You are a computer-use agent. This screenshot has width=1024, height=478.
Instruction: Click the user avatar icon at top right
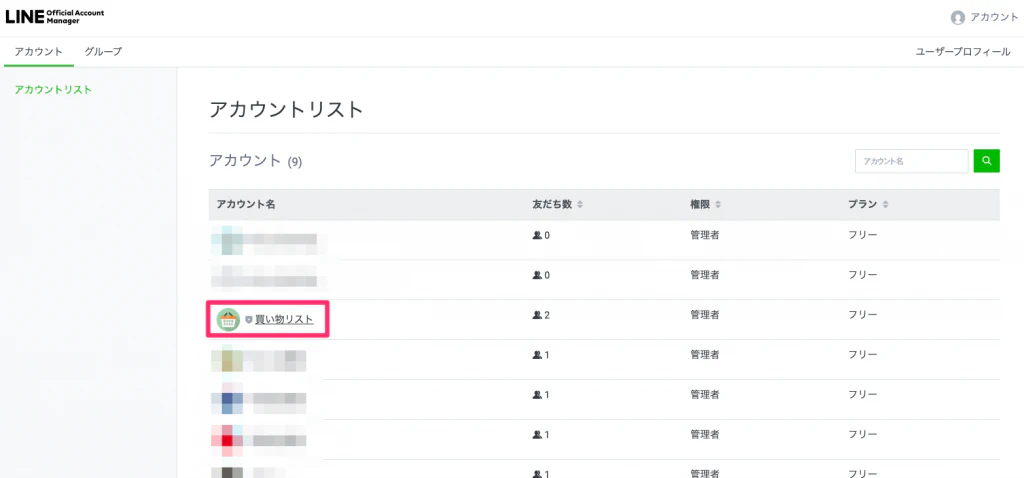[x=958, y=18]
